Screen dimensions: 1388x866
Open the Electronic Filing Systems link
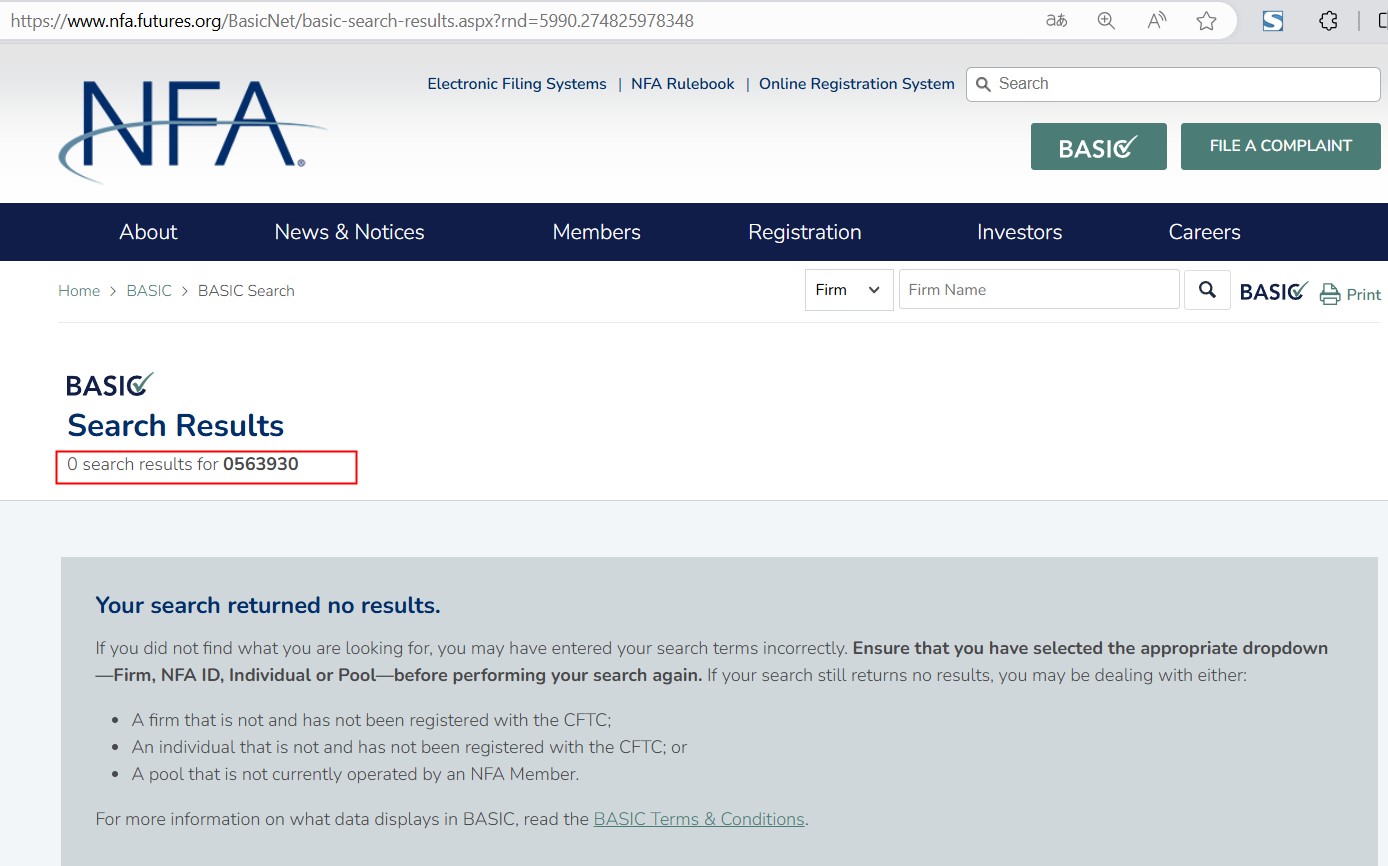coord(516,84)
